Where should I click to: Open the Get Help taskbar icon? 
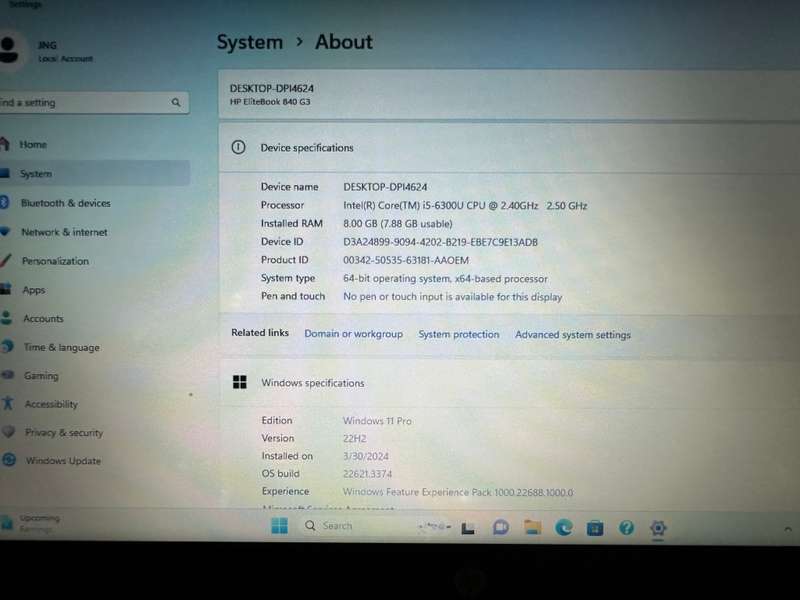click(627, 528)
